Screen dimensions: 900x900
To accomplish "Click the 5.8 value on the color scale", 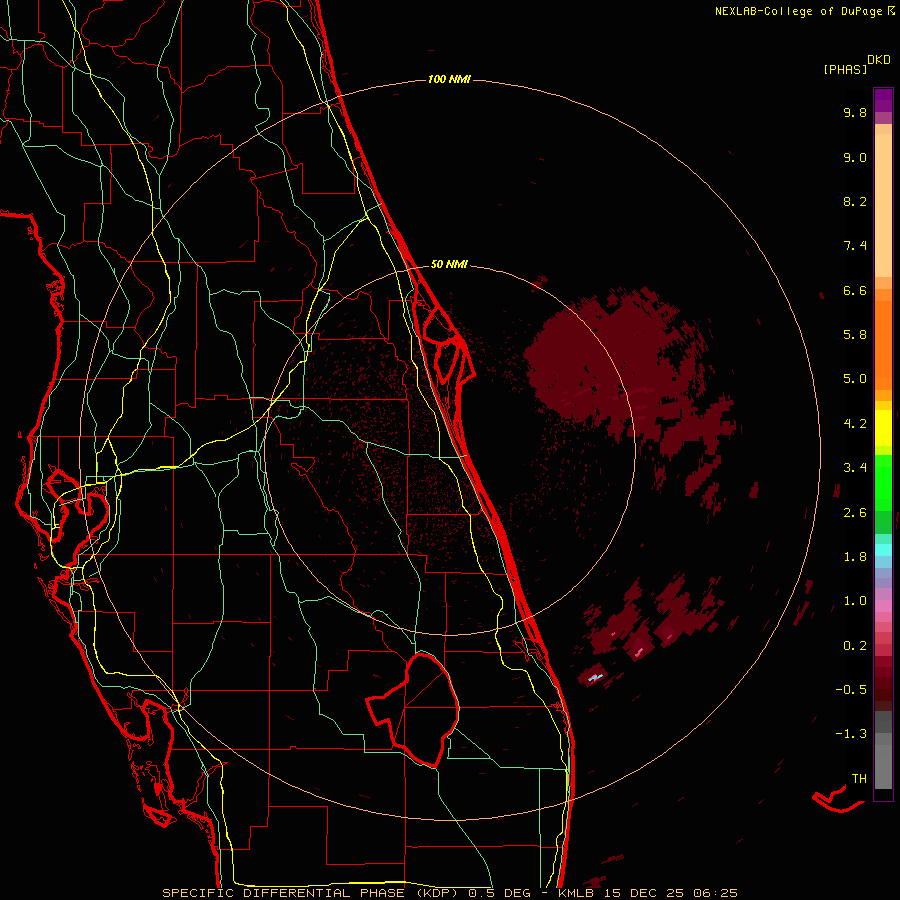I will pyautogui.click(x=855, y=335).
